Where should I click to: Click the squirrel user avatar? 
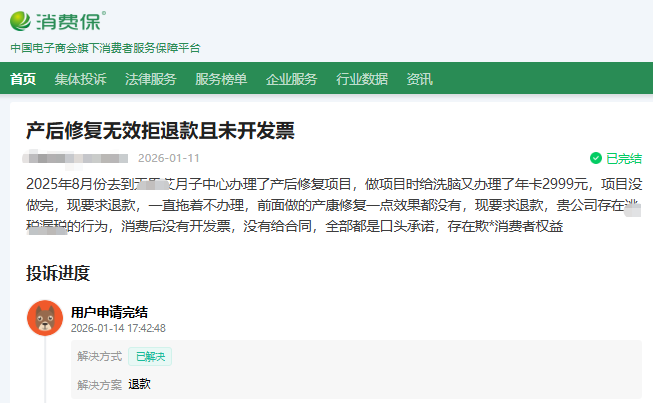point(45,318)
